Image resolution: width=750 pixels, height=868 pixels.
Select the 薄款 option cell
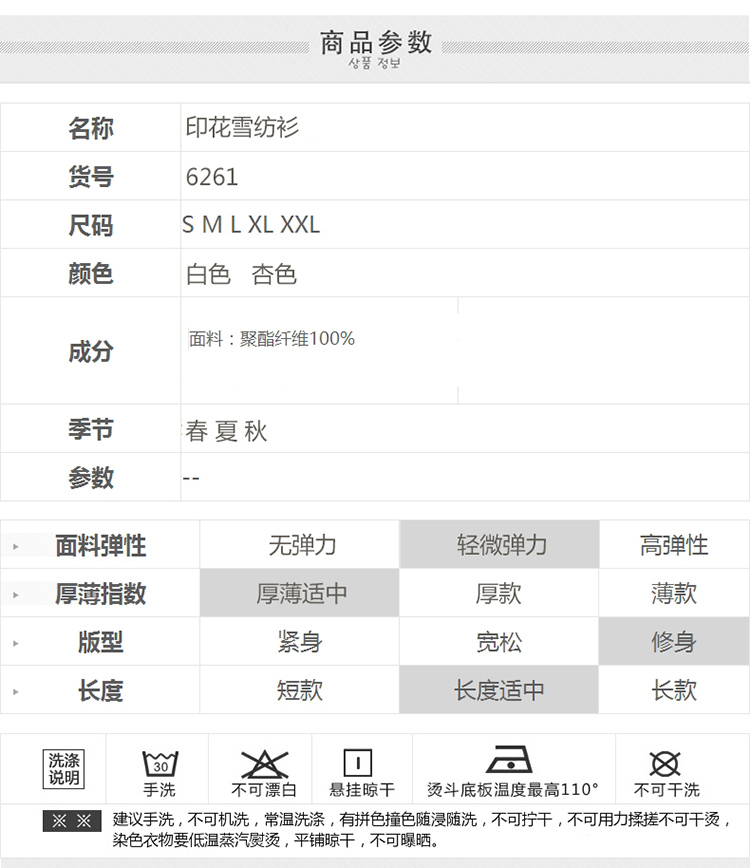(674, 593)
